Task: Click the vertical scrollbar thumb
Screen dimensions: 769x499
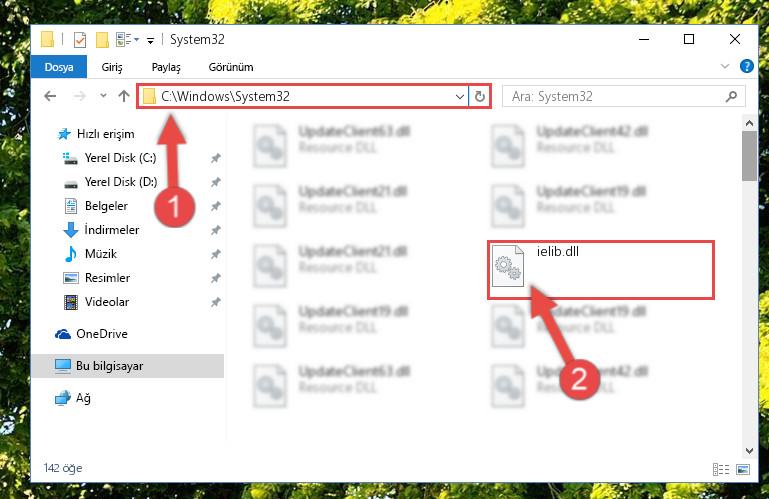Action: click(x=749, y=156)
